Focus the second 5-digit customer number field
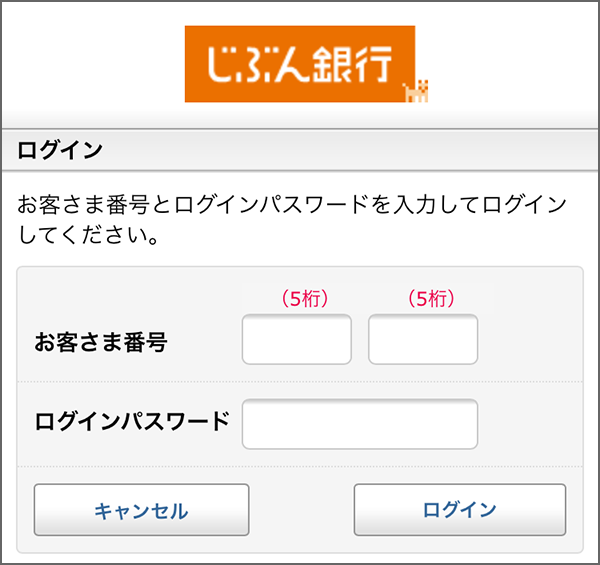Viewport: 600px width, 565px height. pos(423,339)
